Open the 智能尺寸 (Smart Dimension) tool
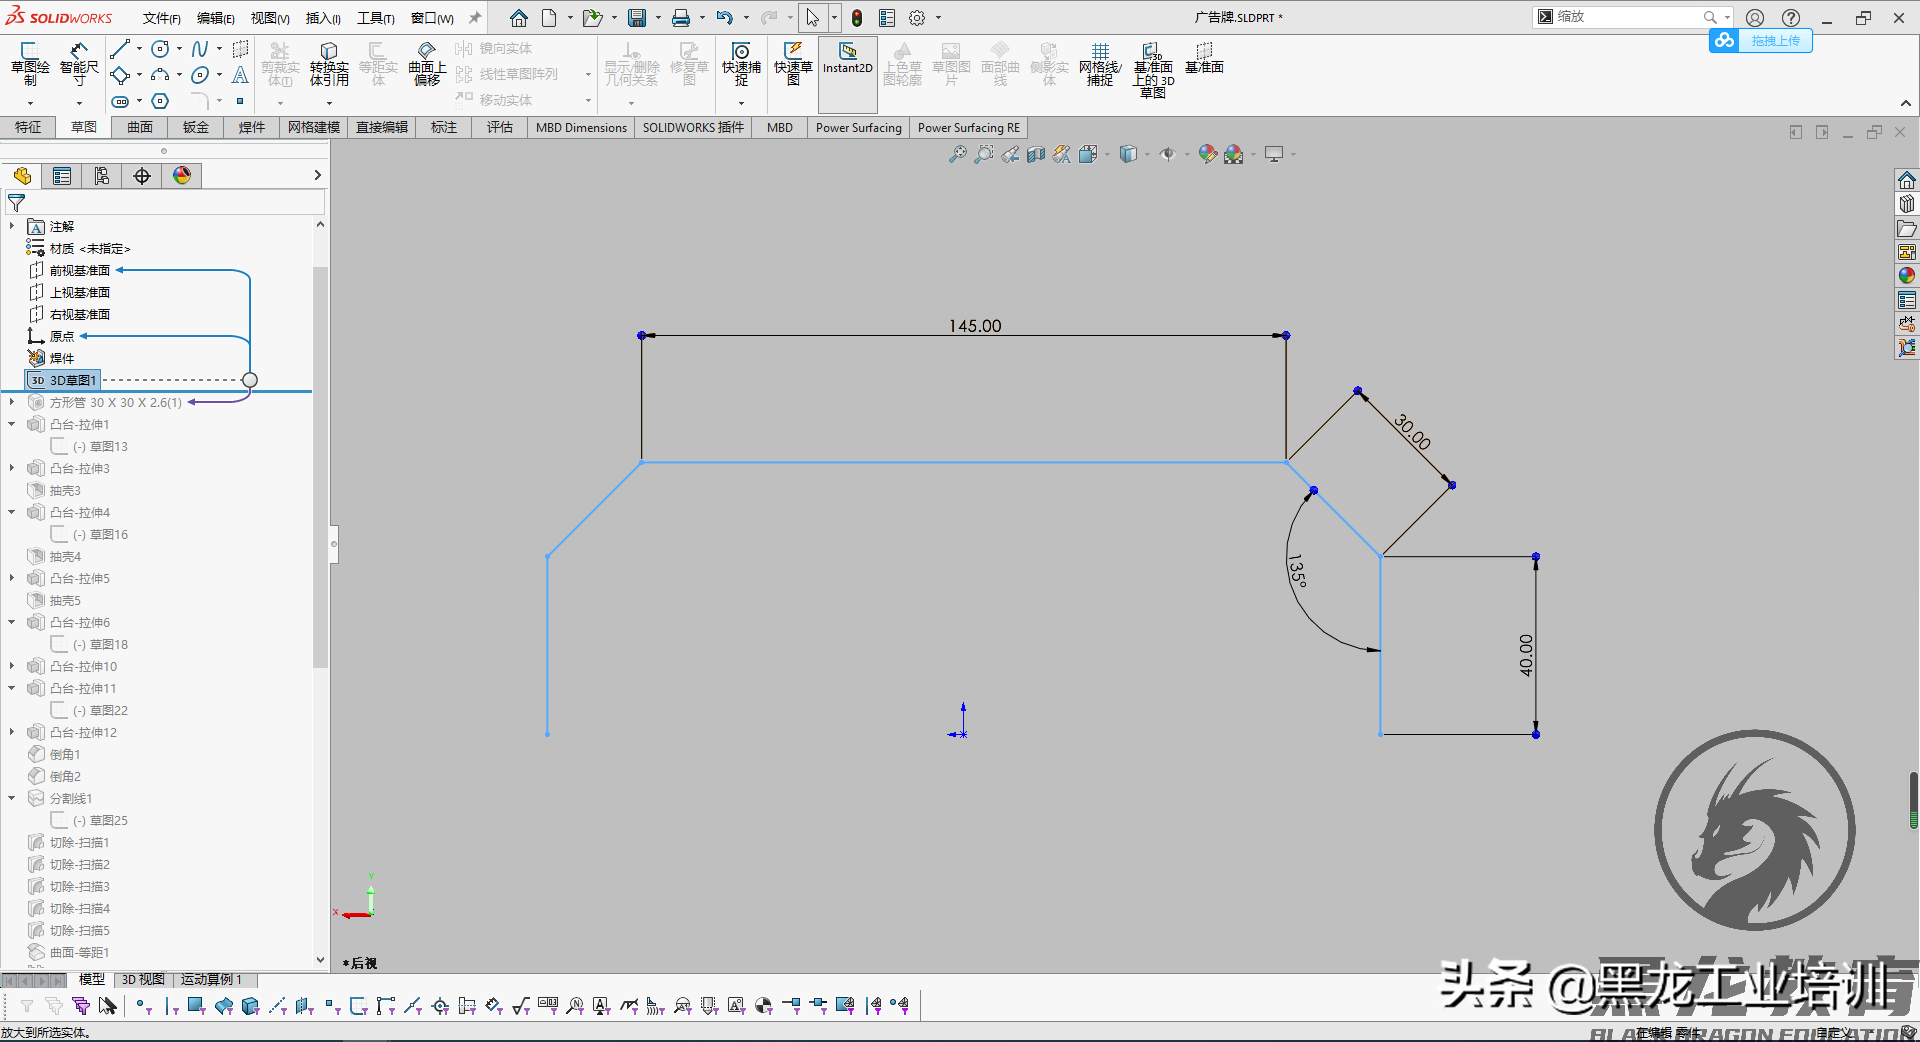The width and height of the screenshot is (1920, 1042). click(80, 65)
